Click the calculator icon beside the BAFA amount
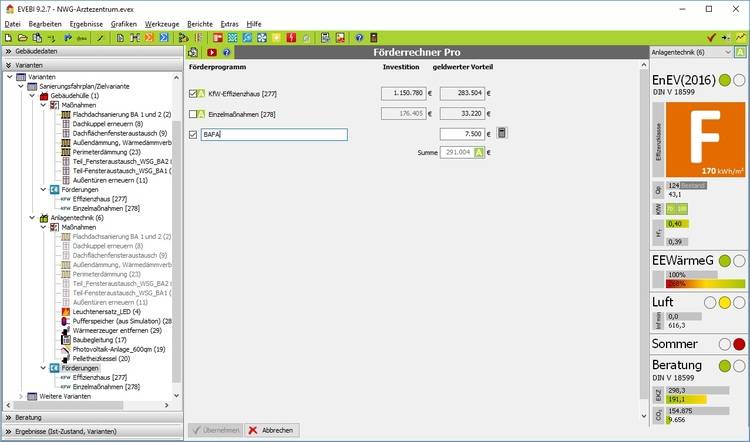 (x=502, y=133)
